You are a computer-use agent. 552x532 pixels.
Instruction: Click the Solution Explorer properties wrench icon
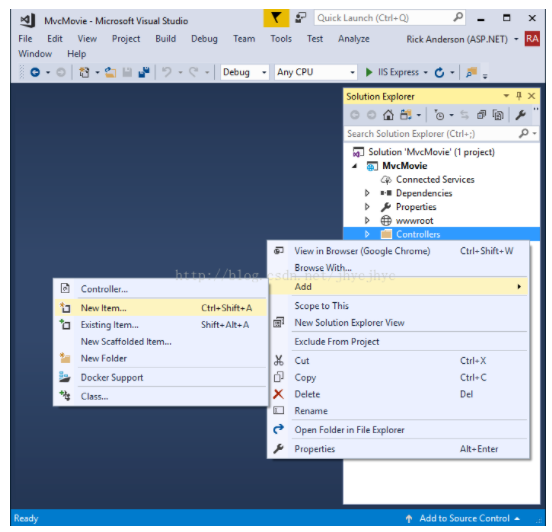pos(520,115)
